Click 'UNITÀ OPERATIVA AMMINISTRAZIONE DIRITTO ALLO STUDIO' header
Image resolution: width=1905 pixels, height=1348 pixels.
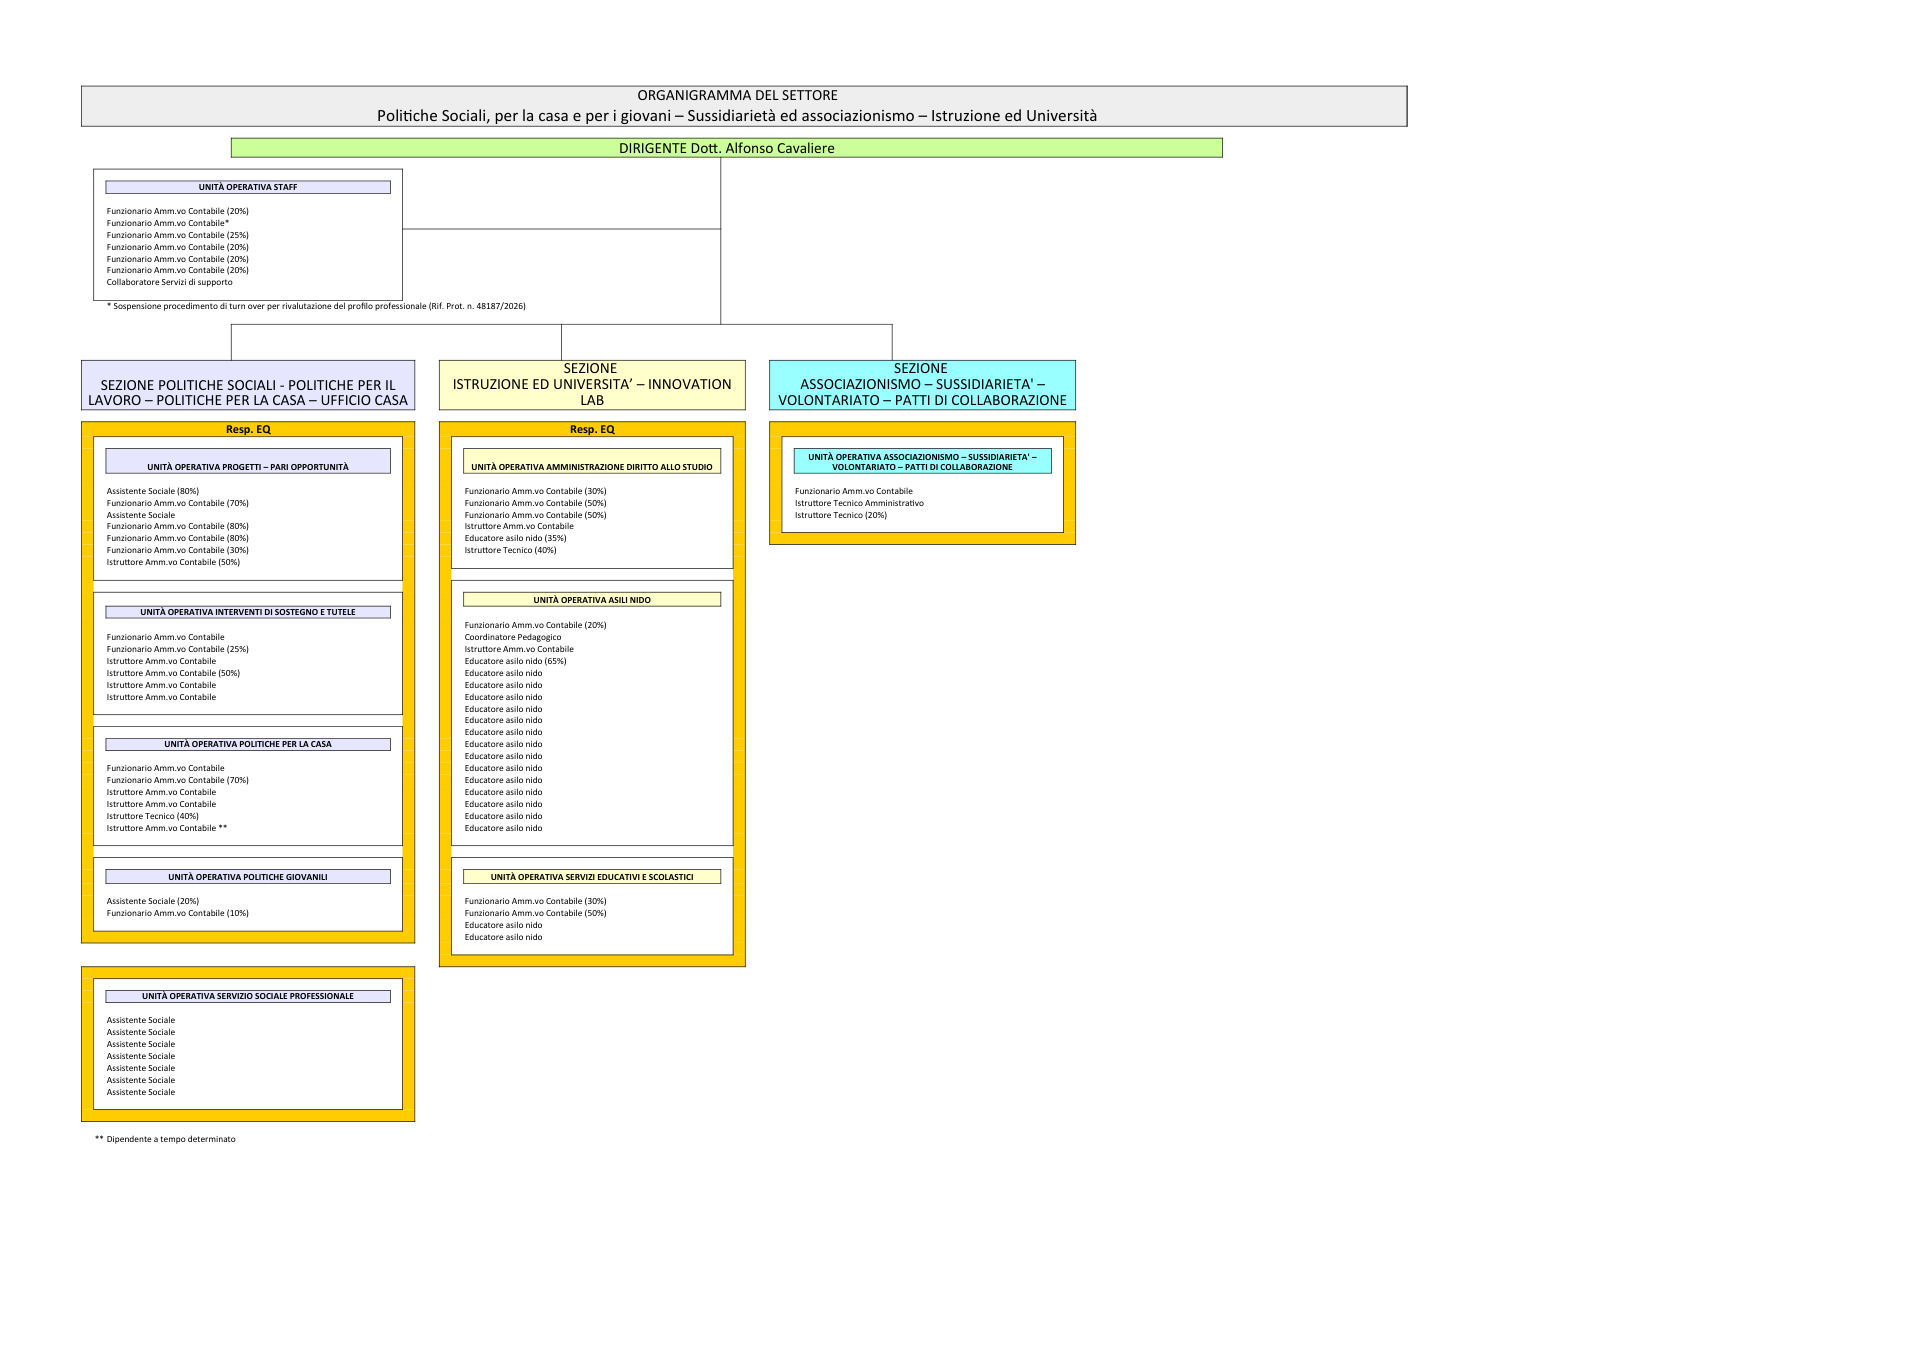tap(592, 461)
